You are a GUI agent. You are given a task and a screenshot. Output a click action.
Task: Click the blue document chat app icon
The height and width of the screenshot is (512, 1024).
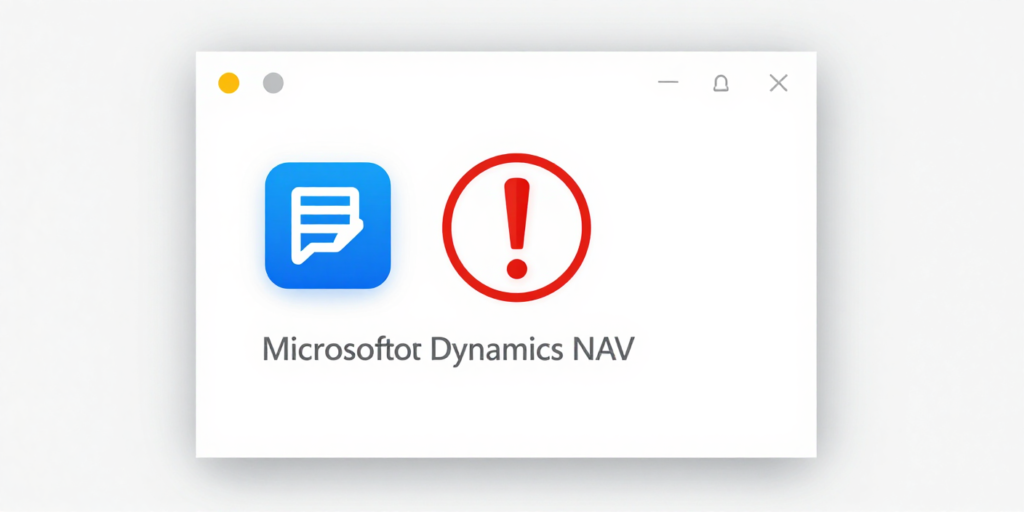[x=328, y=225]
